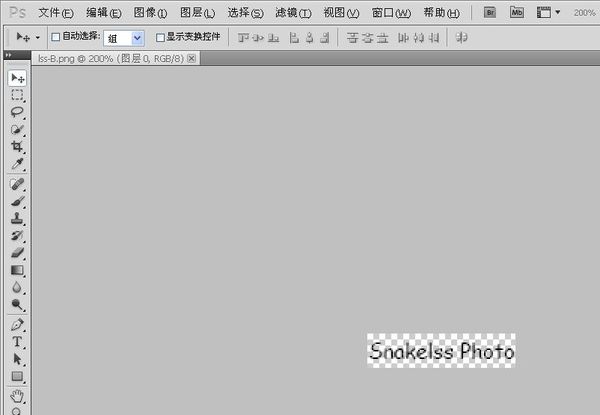Select the Eraser tool
This screenshot has height=415, width=600.
pos(17,253)
